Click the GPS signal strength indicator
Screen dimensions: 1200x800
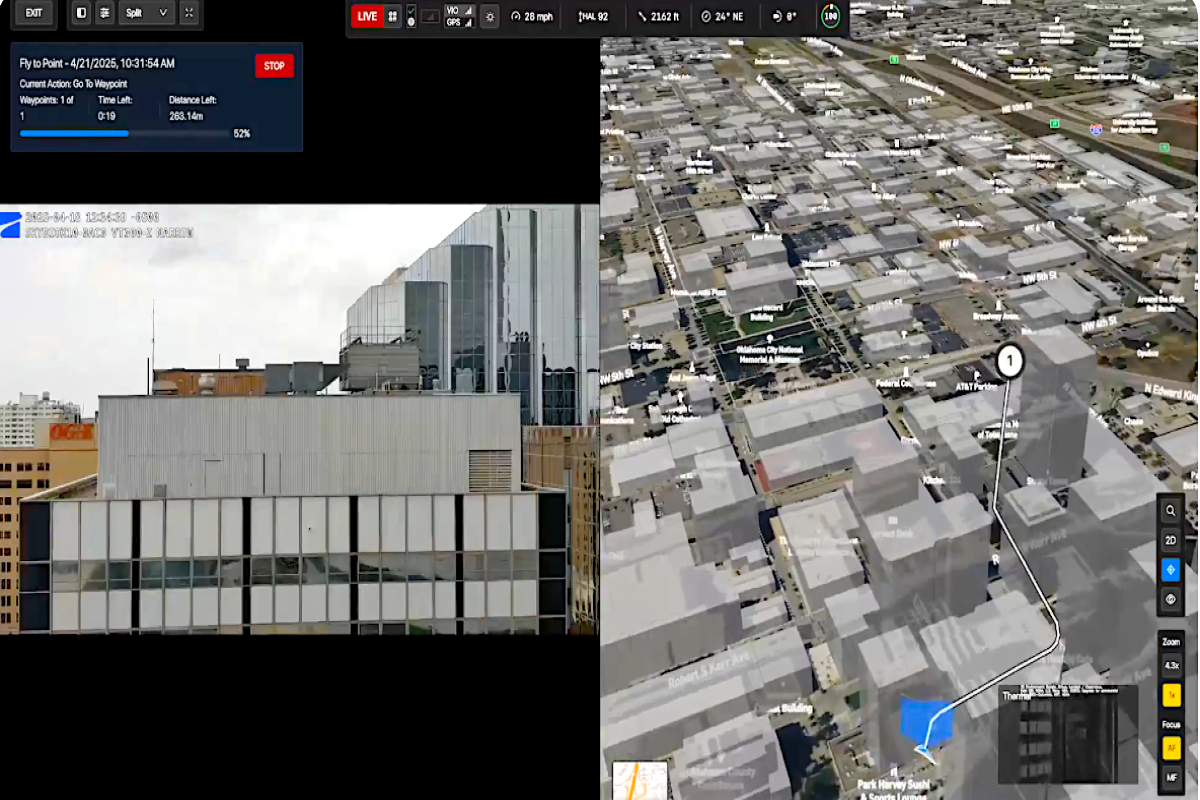457,20
